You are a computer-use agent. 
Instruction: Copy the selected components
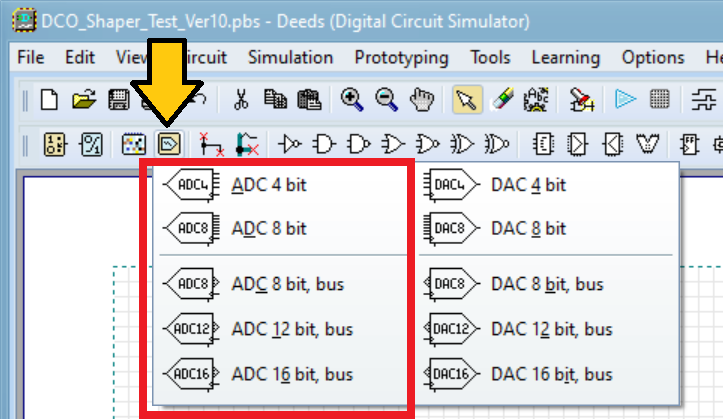pos(275,100)
